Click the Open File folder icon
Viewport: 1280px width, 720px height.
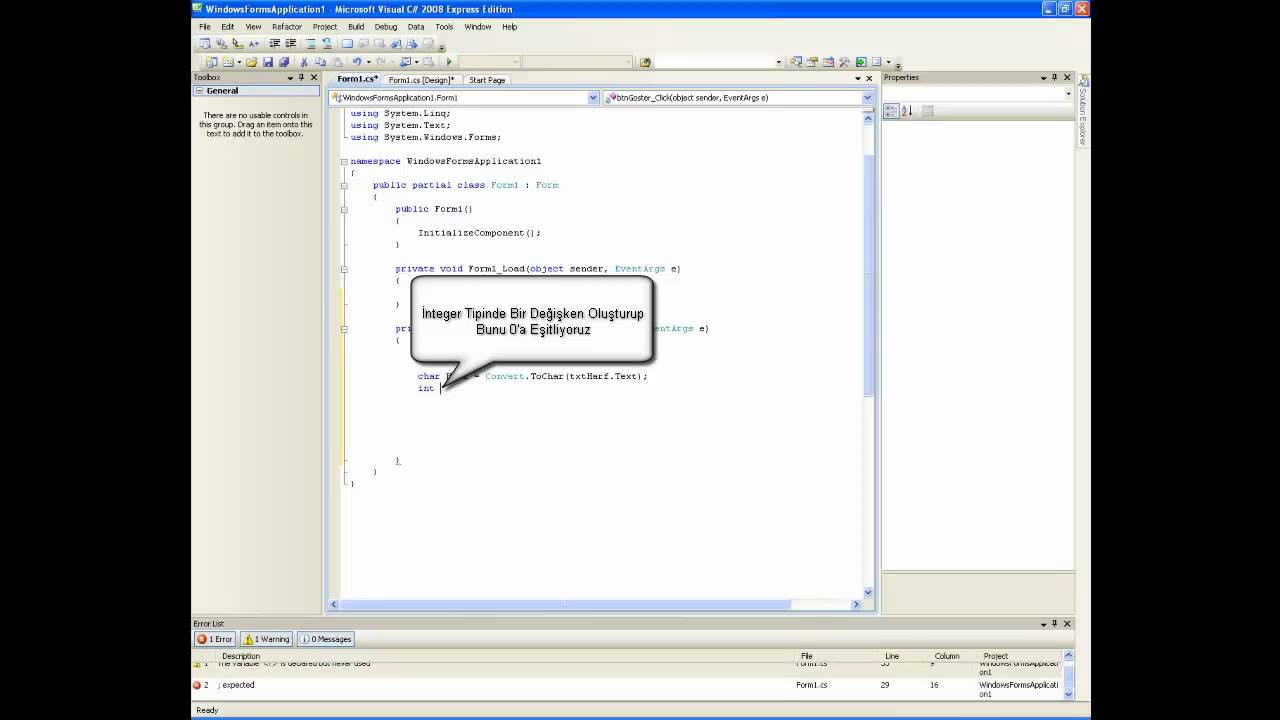point(252,62)
